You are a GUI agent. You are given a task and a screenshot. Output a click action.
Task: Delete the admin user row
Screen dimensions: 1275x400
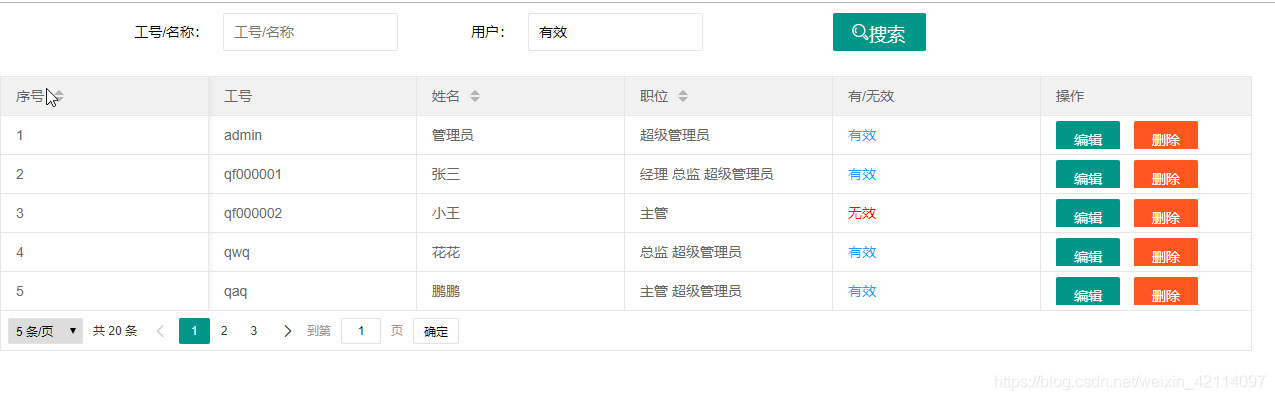pos(1165,138)
